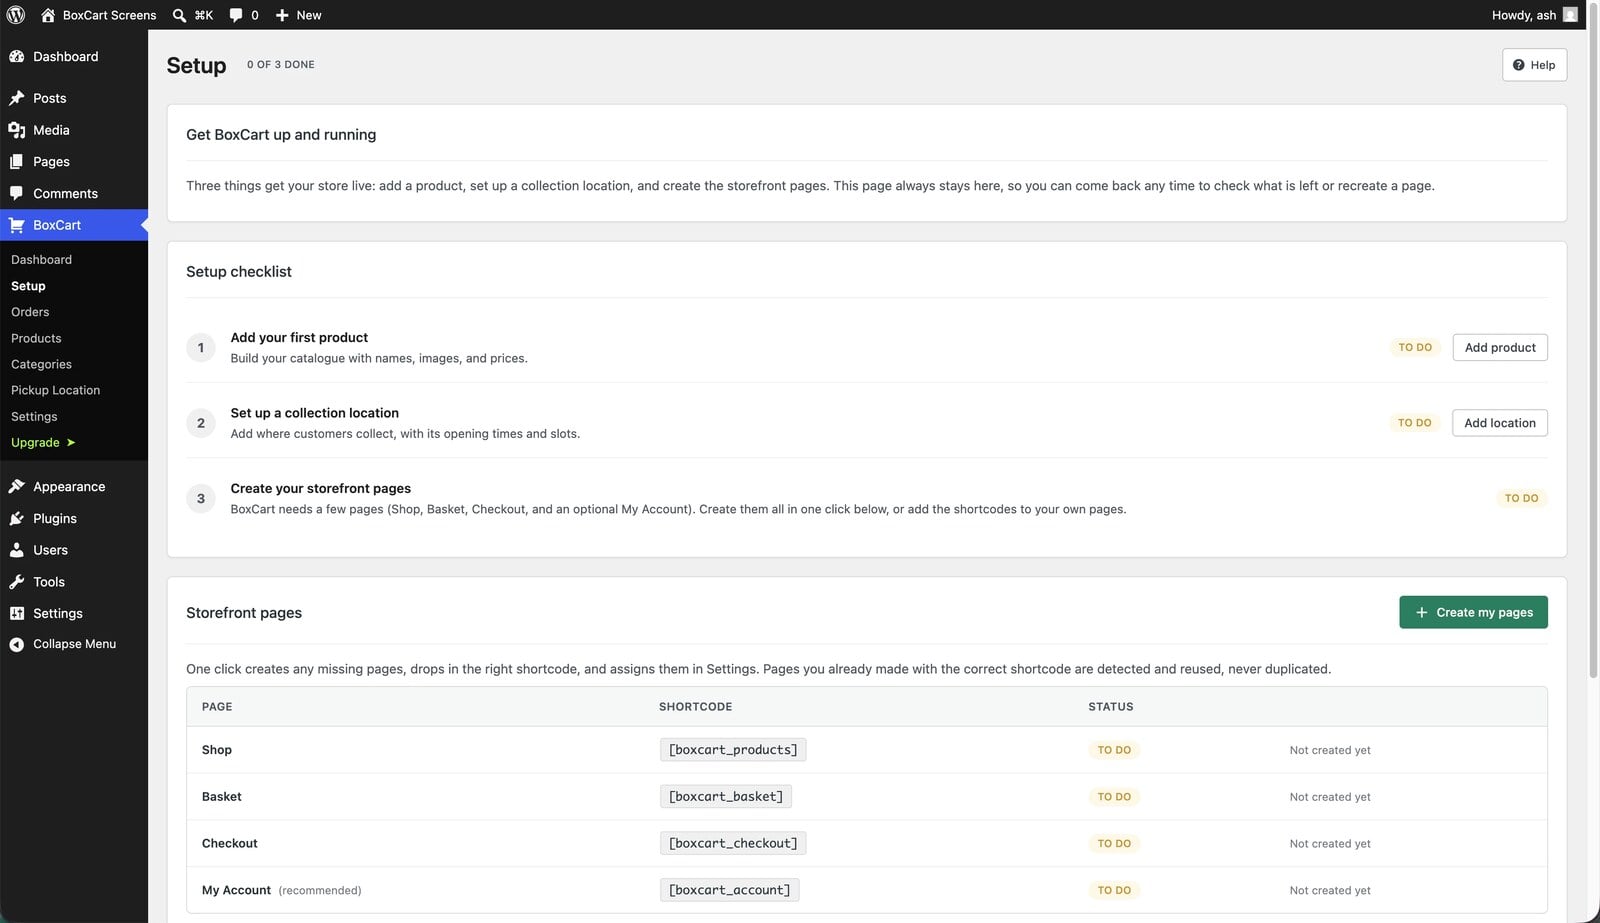Viewport: 1600px width, 923px height.
Task: Click the BoxCart Screens site name
Action: [109, 15]
